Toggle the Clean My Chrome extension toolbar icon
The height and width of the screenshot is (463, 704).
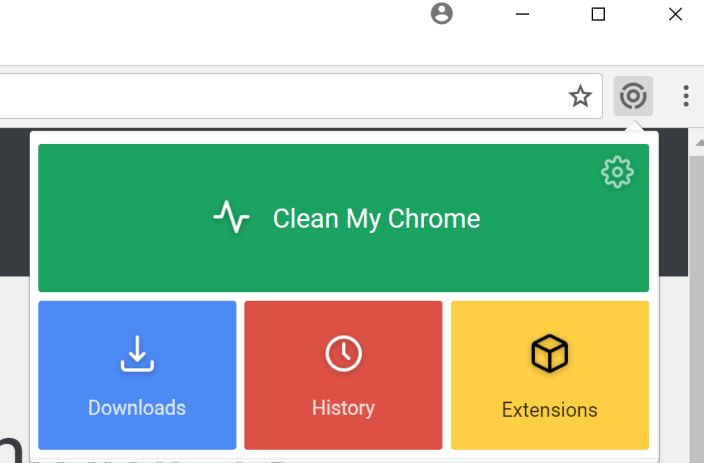(632, 96)
